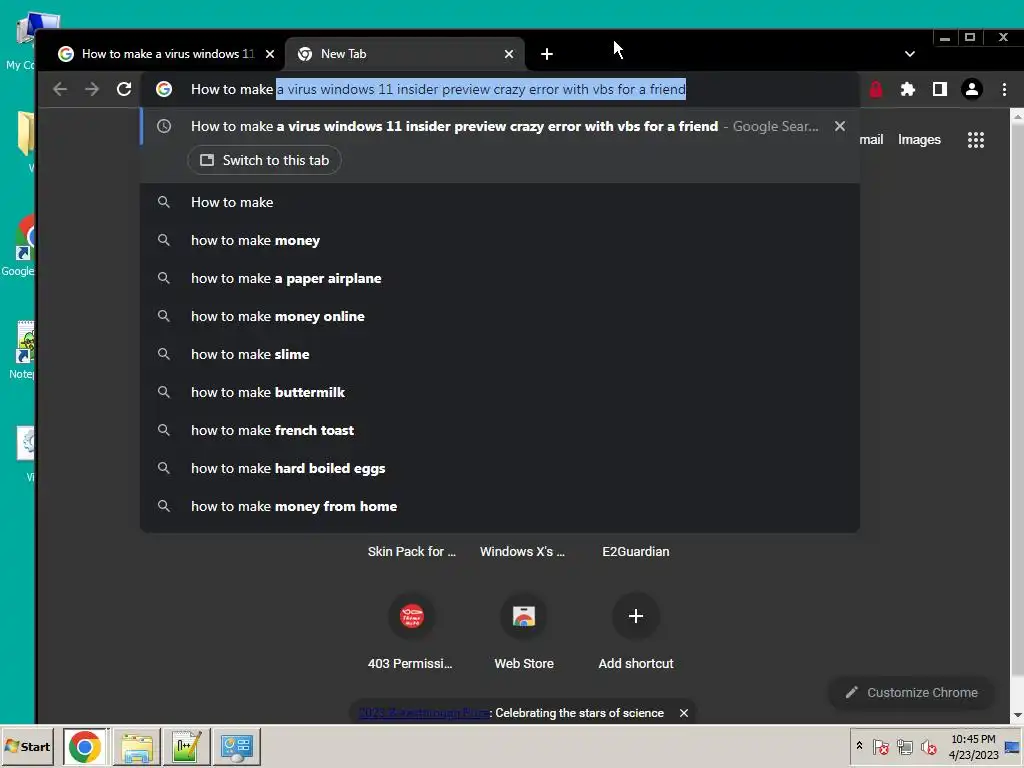Remove the history suggestion with its X
1024x768 pixels.
click(x=840, y=126)
